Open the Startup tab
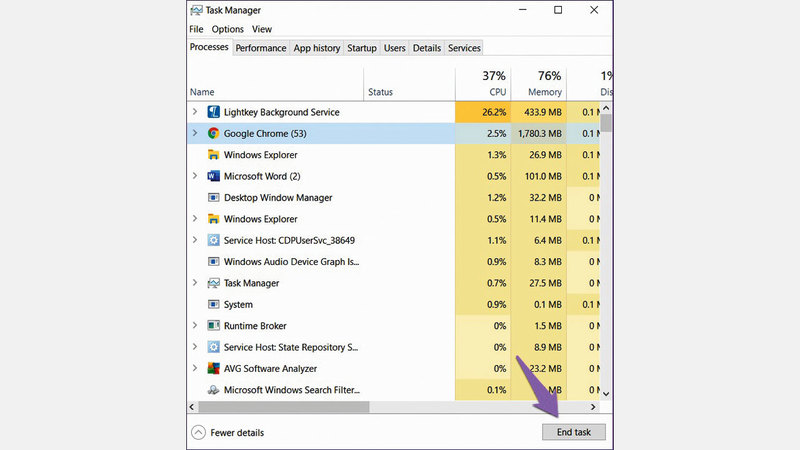 (362, 48)
